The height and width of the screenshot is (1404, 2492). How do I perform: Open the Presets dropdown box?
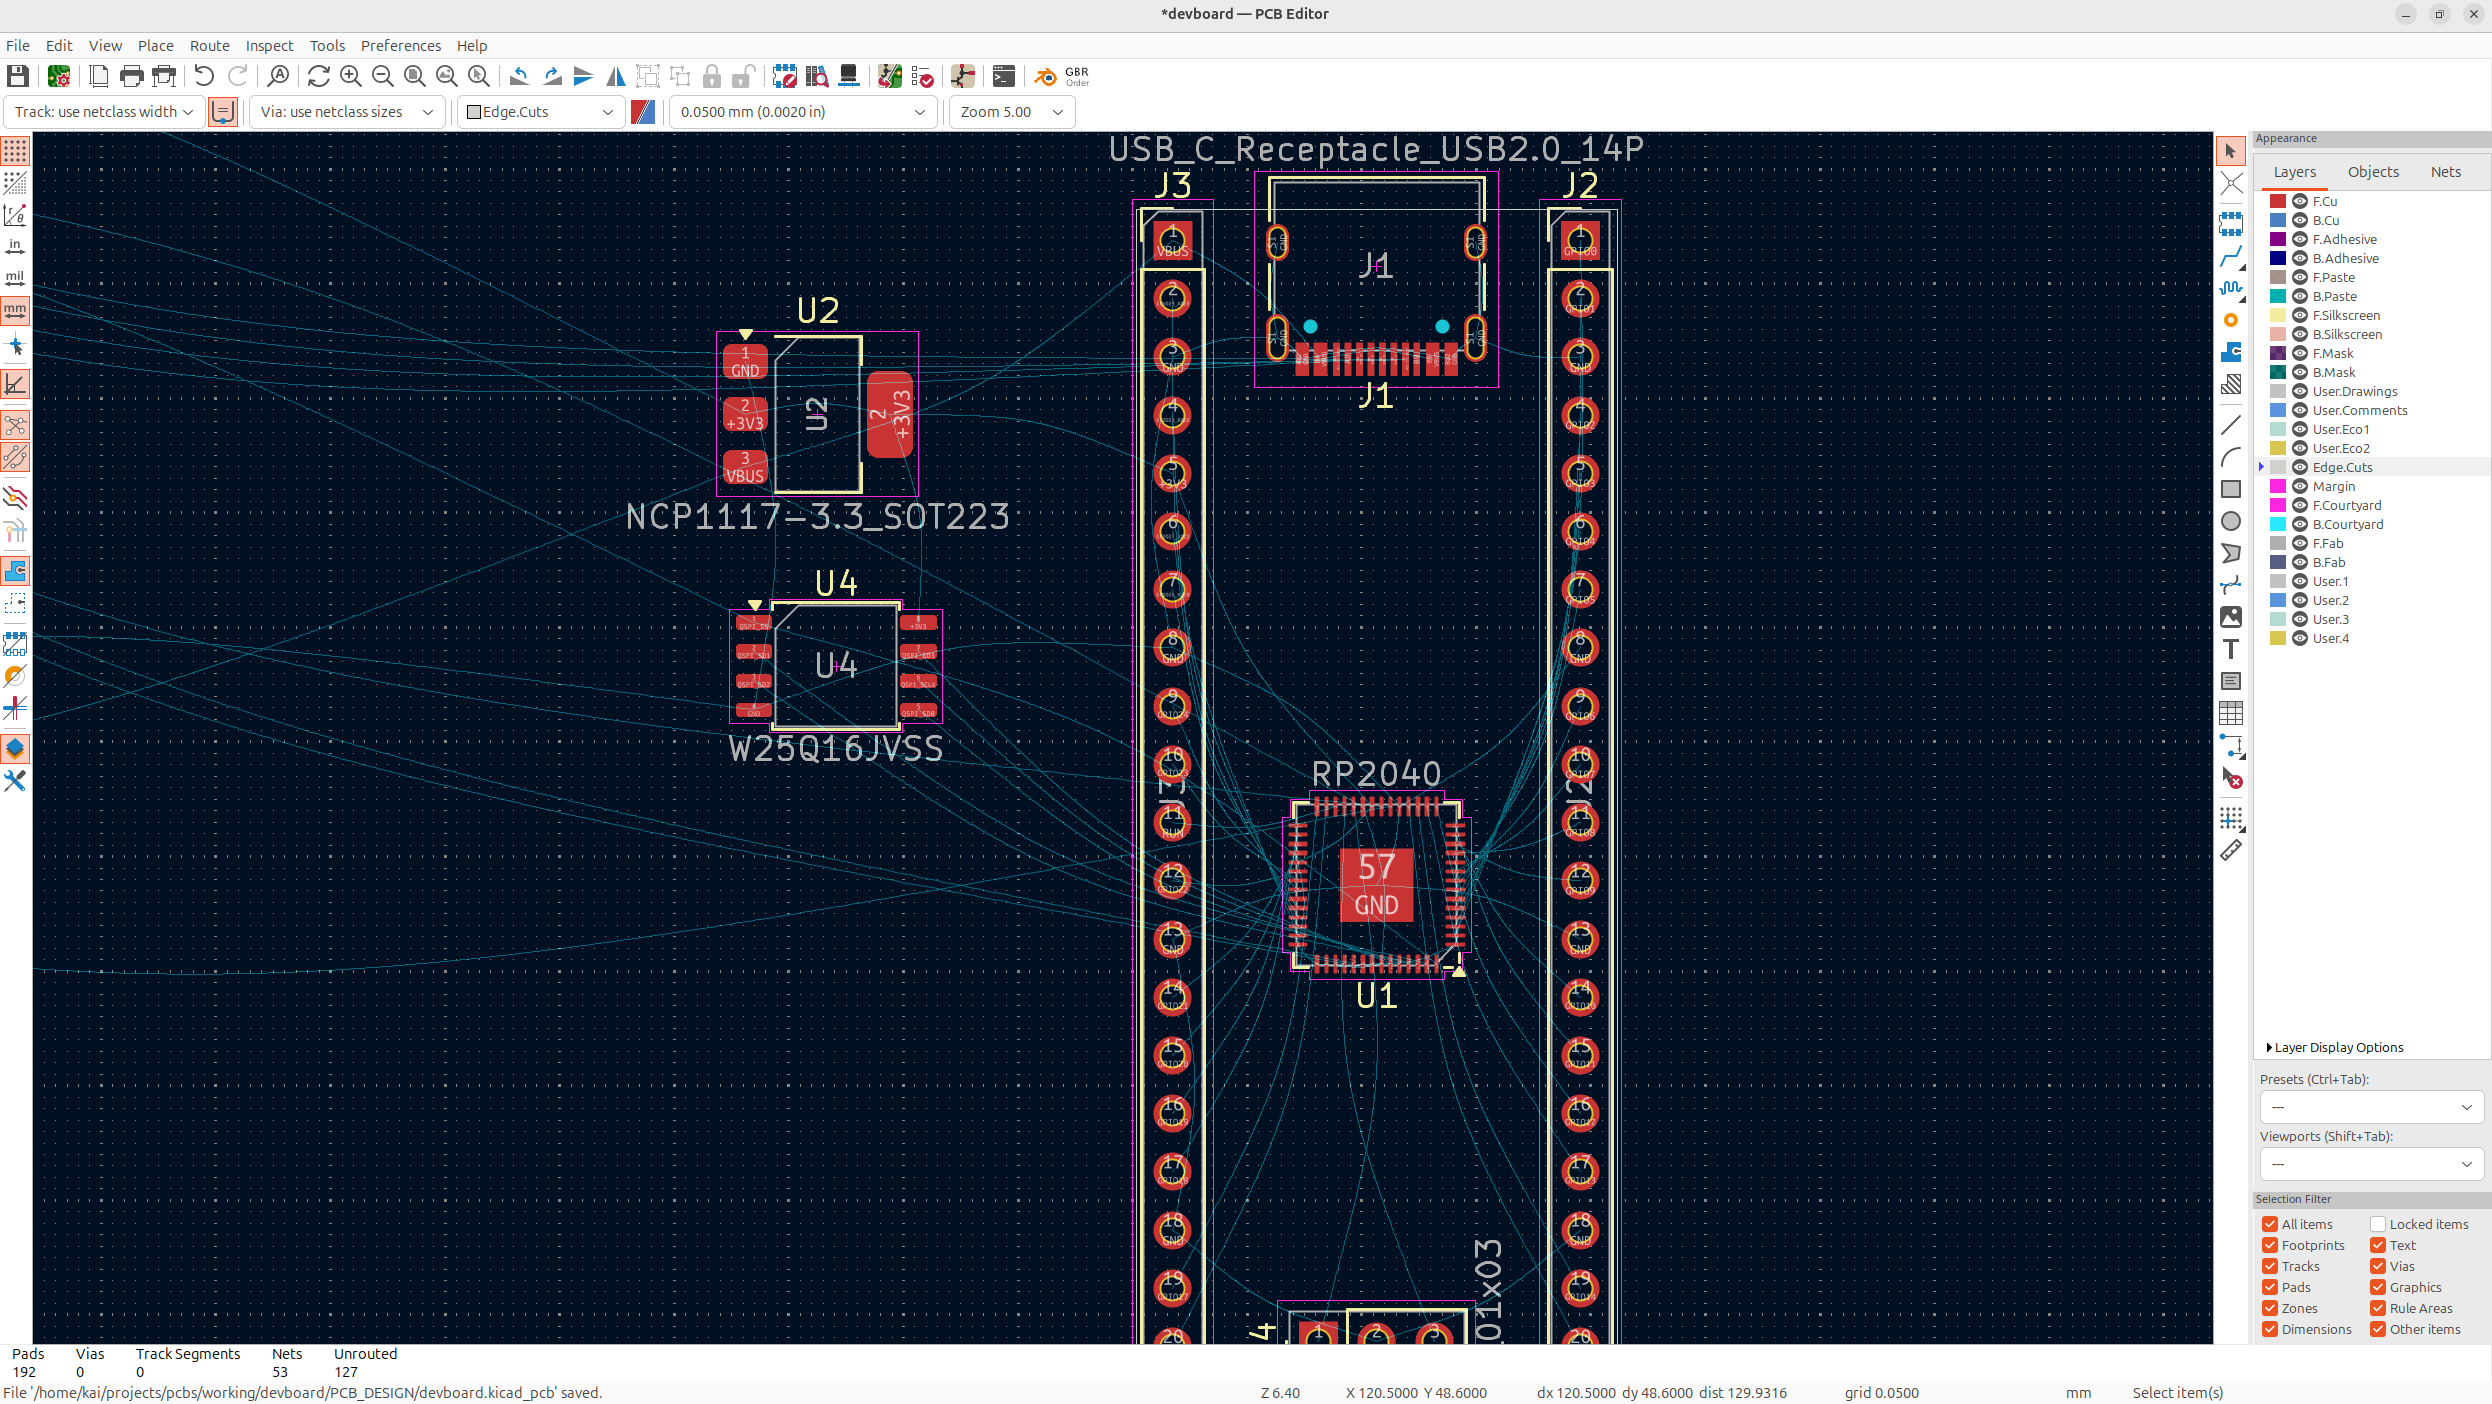(x=2371, y=1107)
